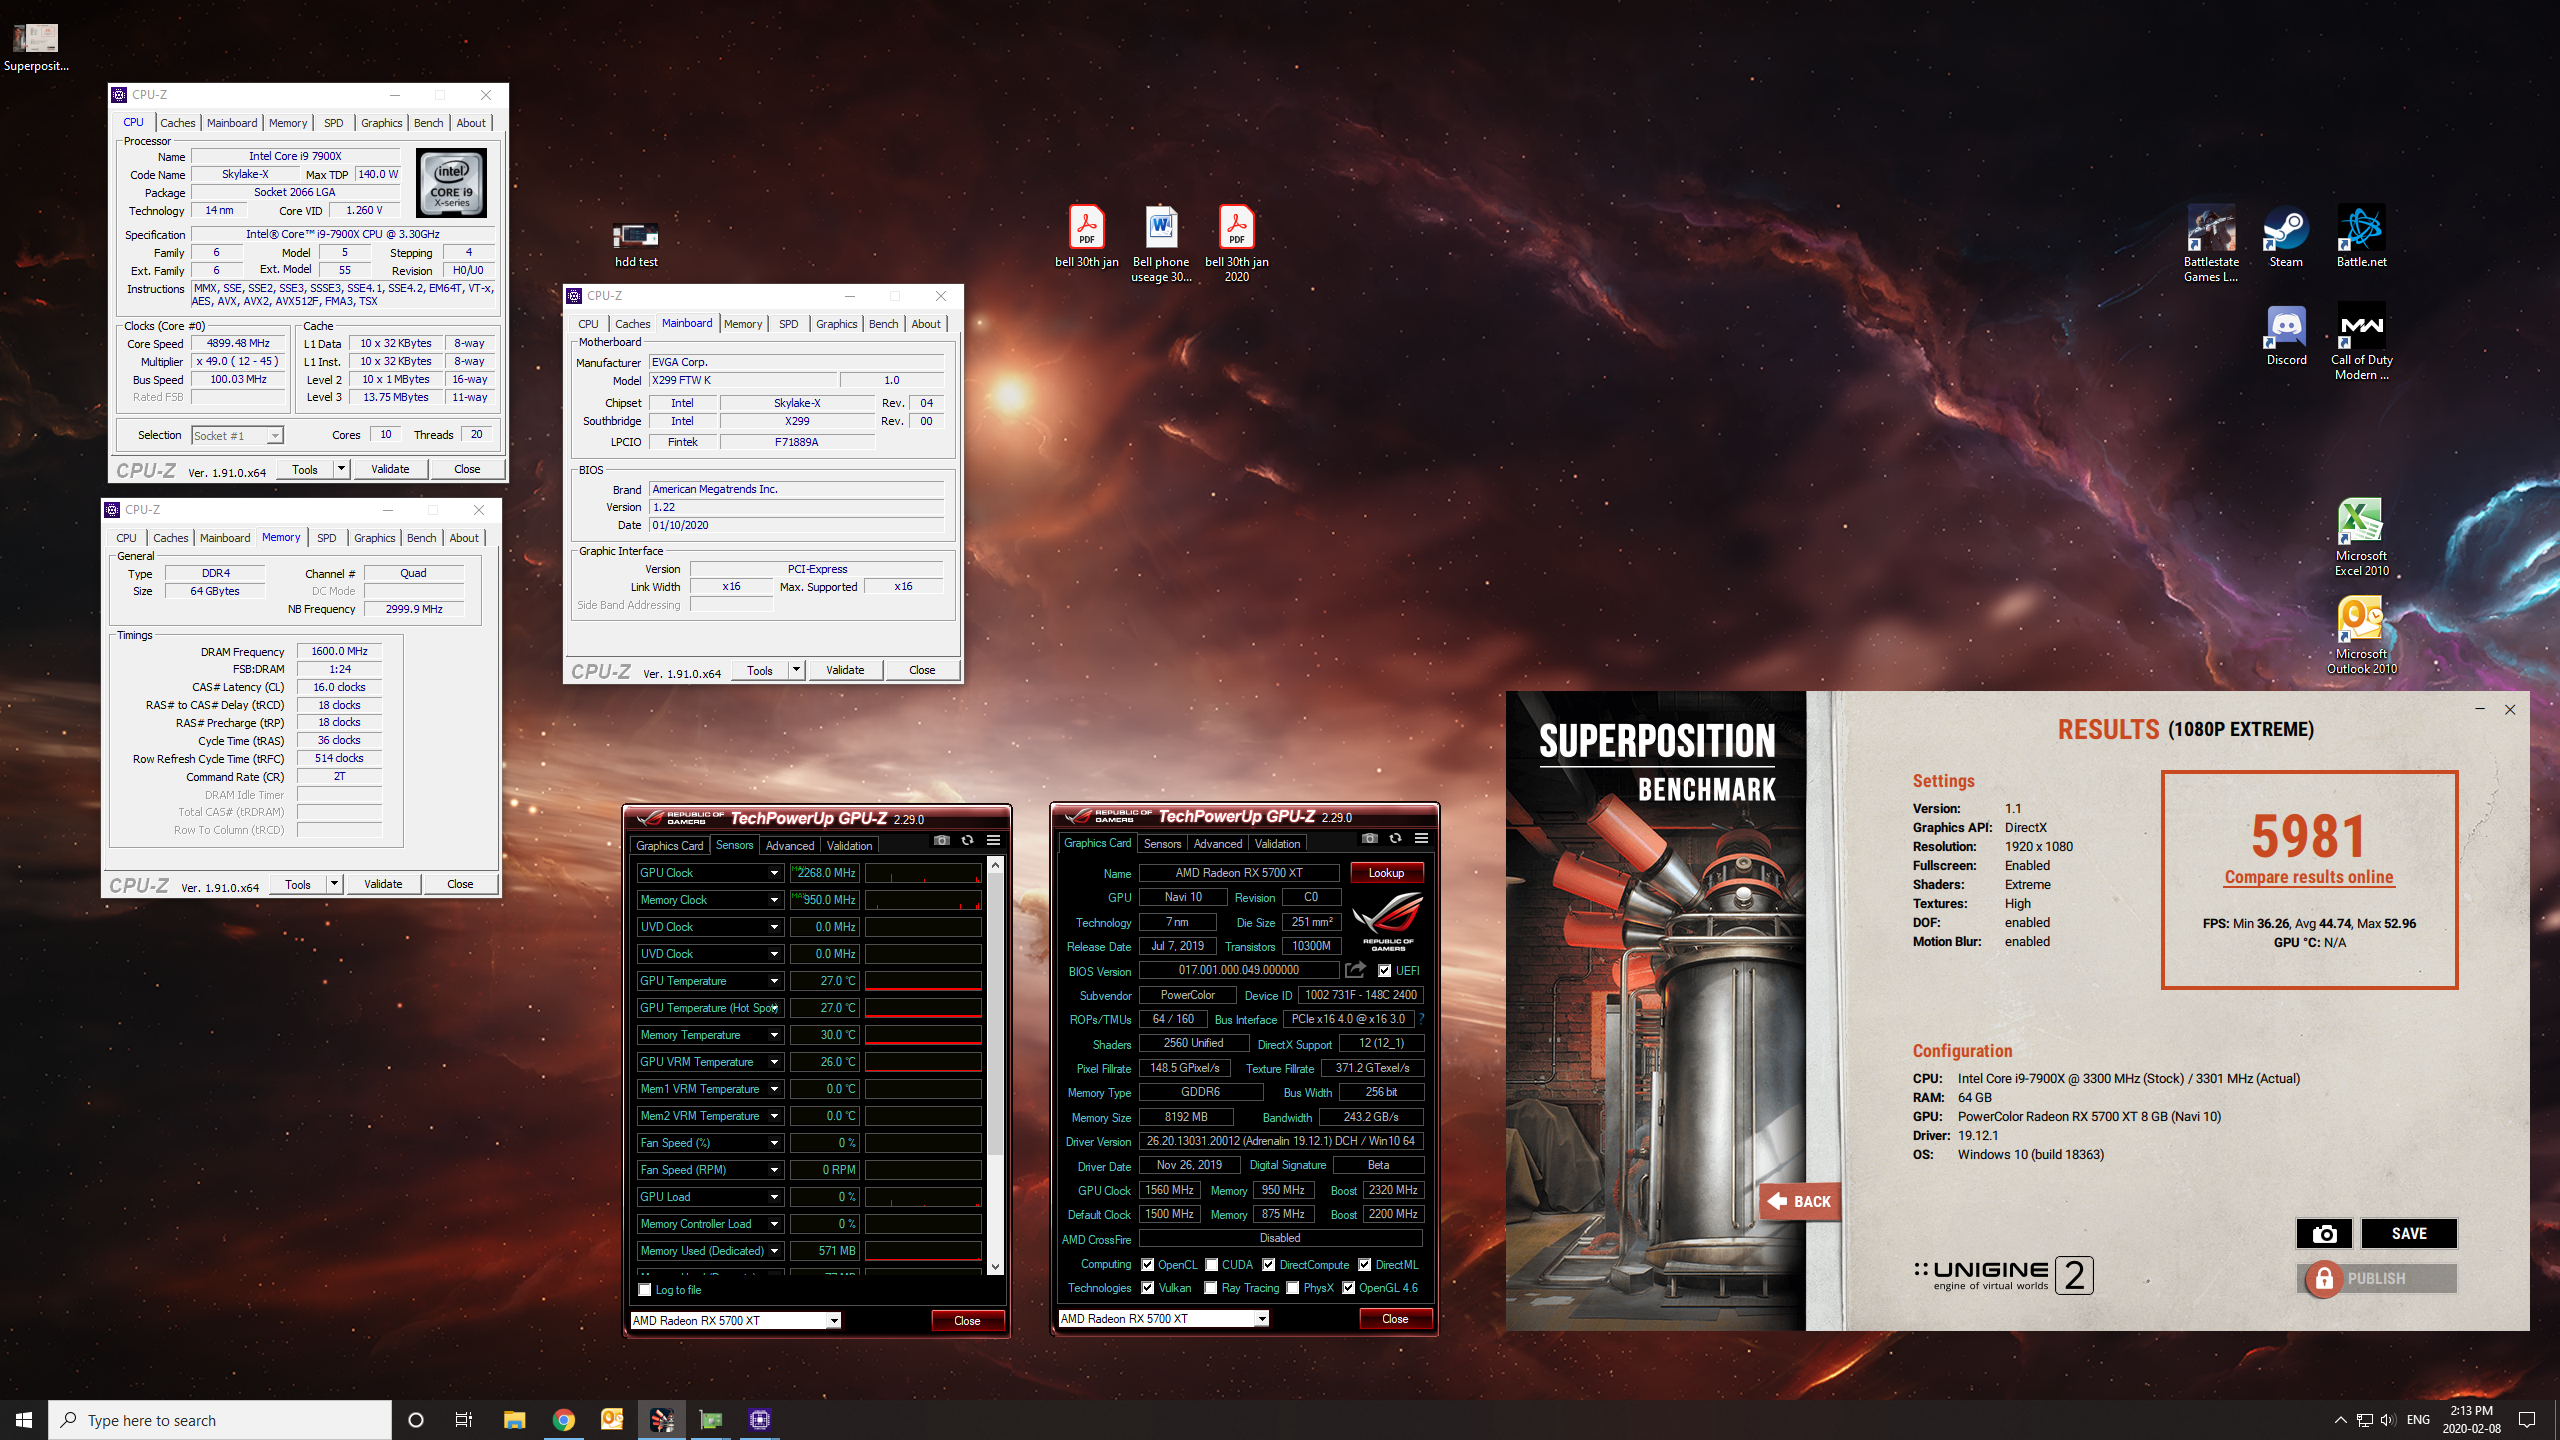Click the BACK button in Superposition

[x=1799, y=1201]
